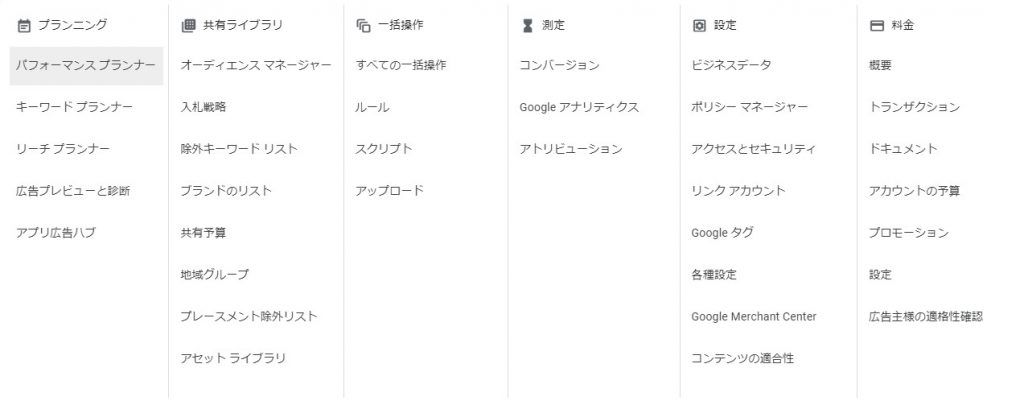Select プロモーション under 料金
This screenshot has width=1024, height=401.
(x=908, y=233)
